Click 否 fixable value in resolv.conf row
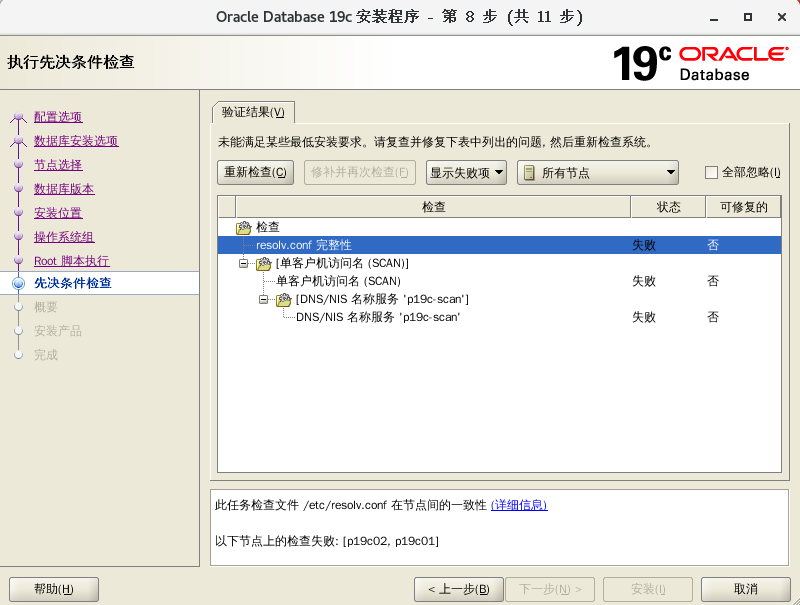Image resolution: width=800 pixels, height=605 pixels. point(713,245)
